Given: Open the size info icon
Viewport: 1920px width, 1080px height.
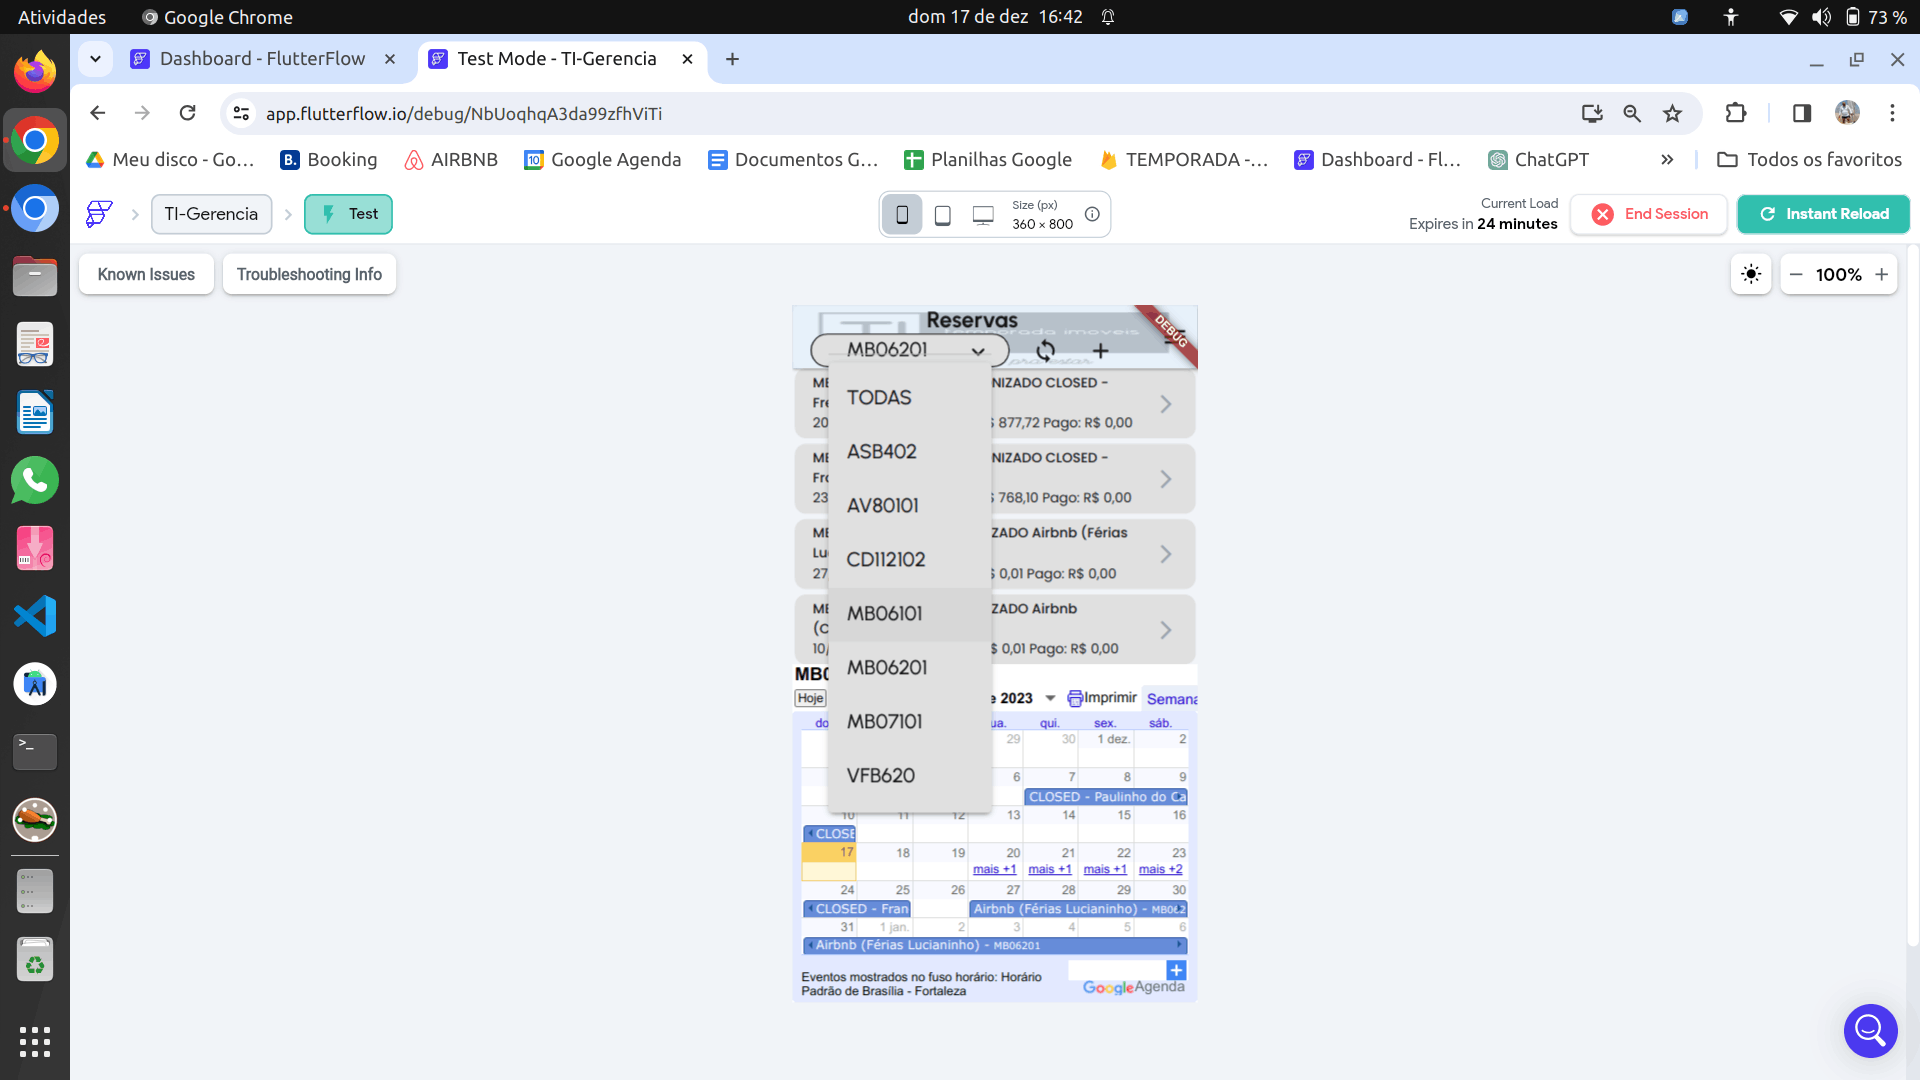Looking at the screenshot, I should 1092,214.
